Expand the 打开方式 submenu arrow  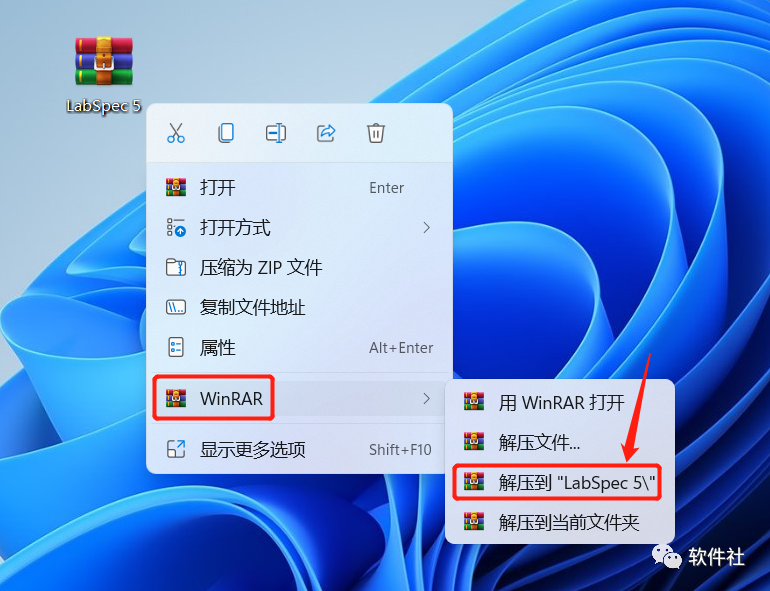click(426, 227)
